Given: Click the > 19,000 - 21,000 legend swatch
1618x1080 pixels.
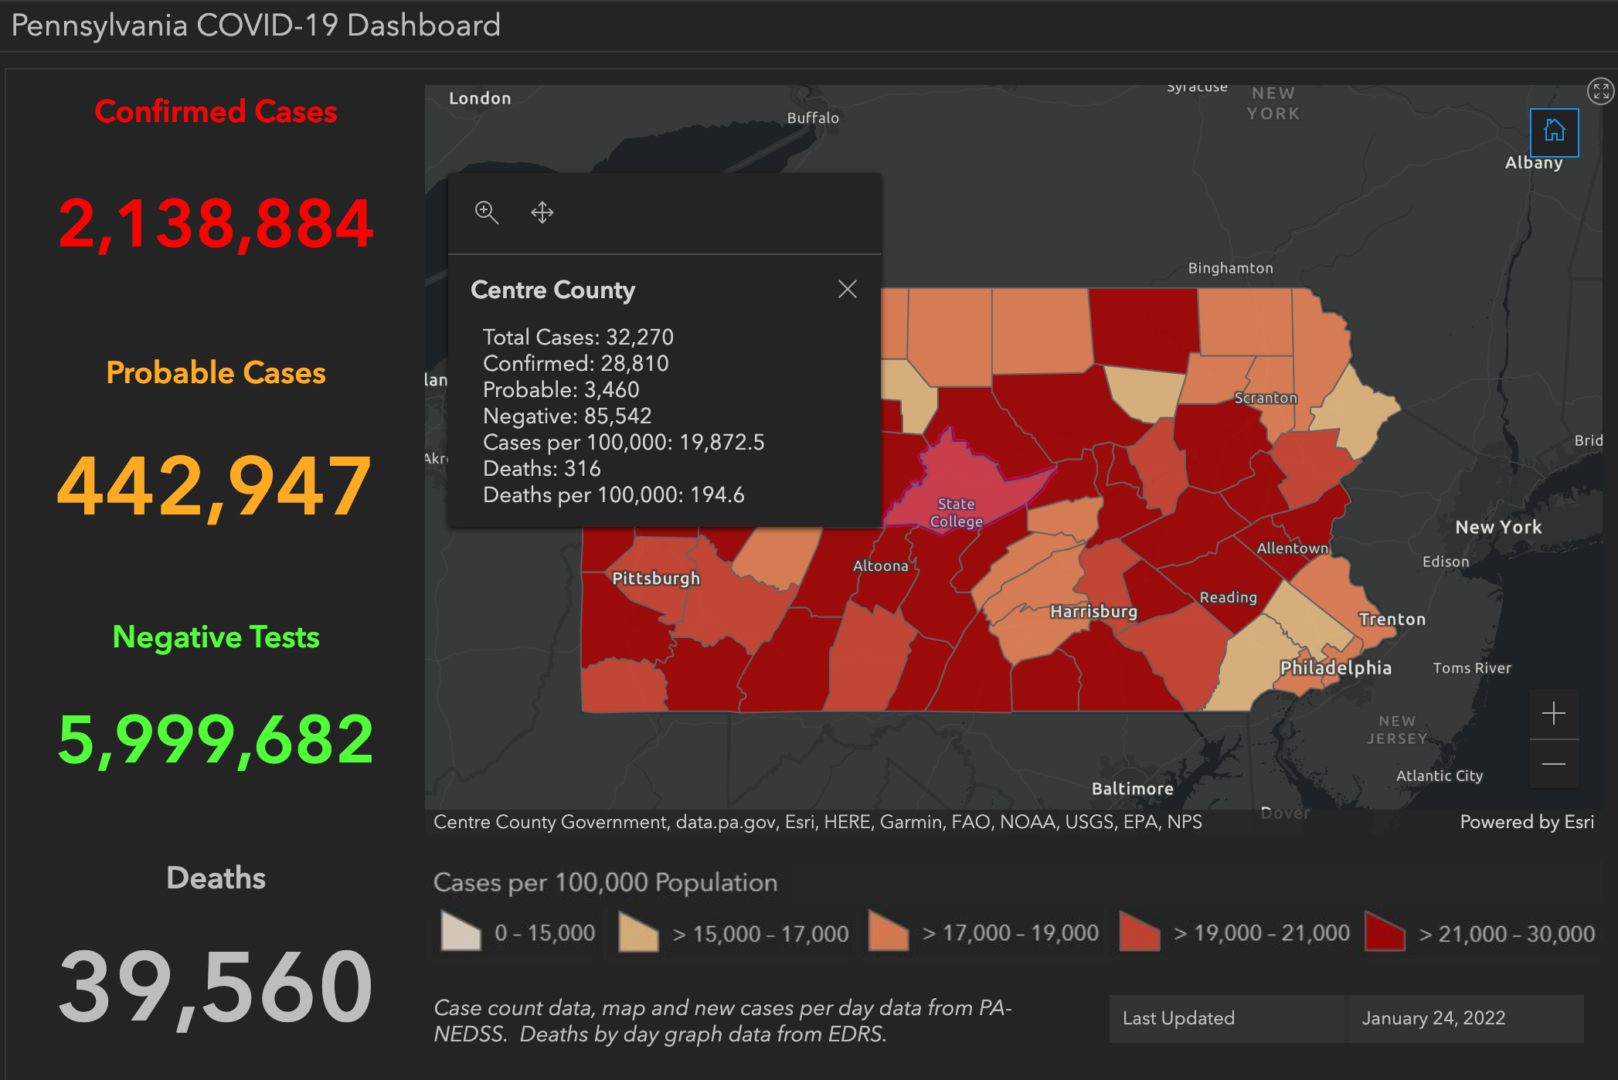Looking at the screenshot, I should pos(1139,932).
